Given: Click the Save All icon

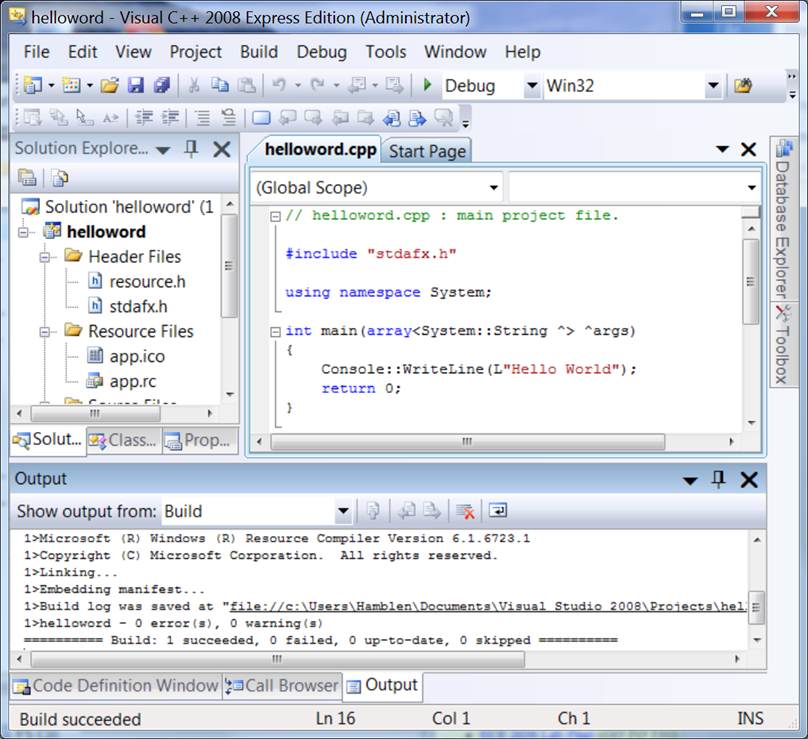Looking at the screenshot, I should click(x=162, y=85).
